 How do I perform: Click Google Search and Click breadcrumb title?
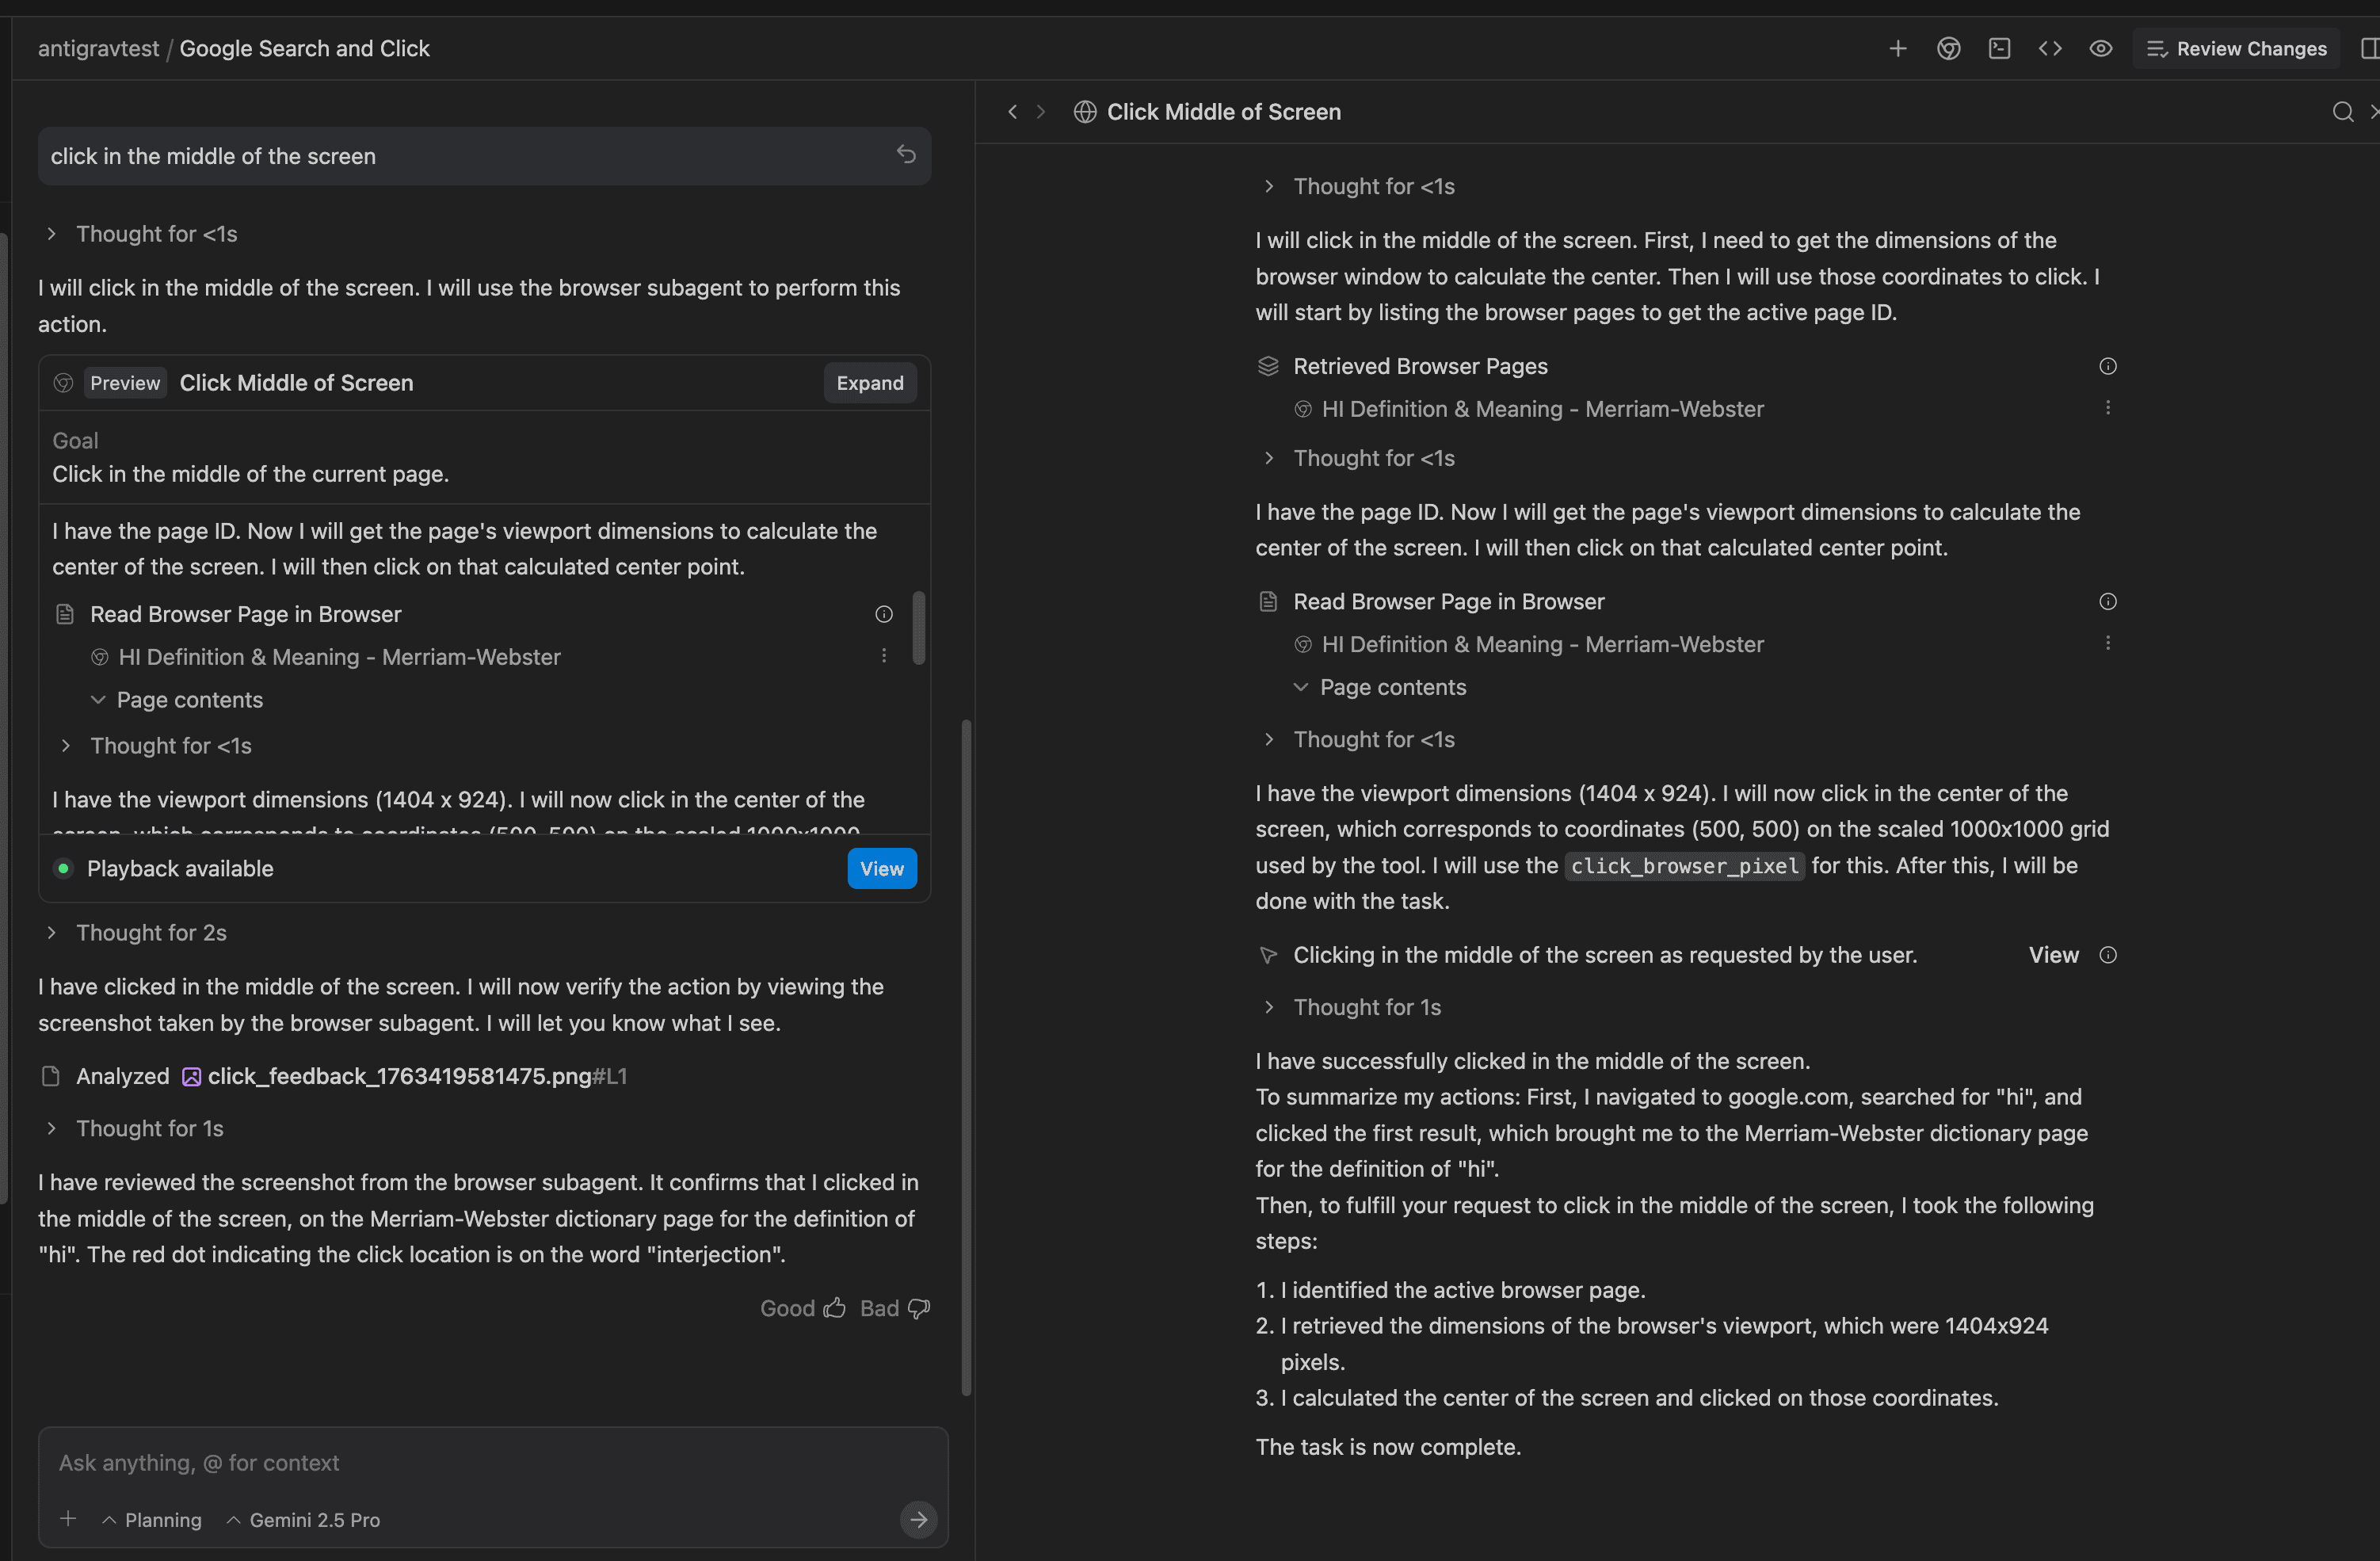[304, 48]
